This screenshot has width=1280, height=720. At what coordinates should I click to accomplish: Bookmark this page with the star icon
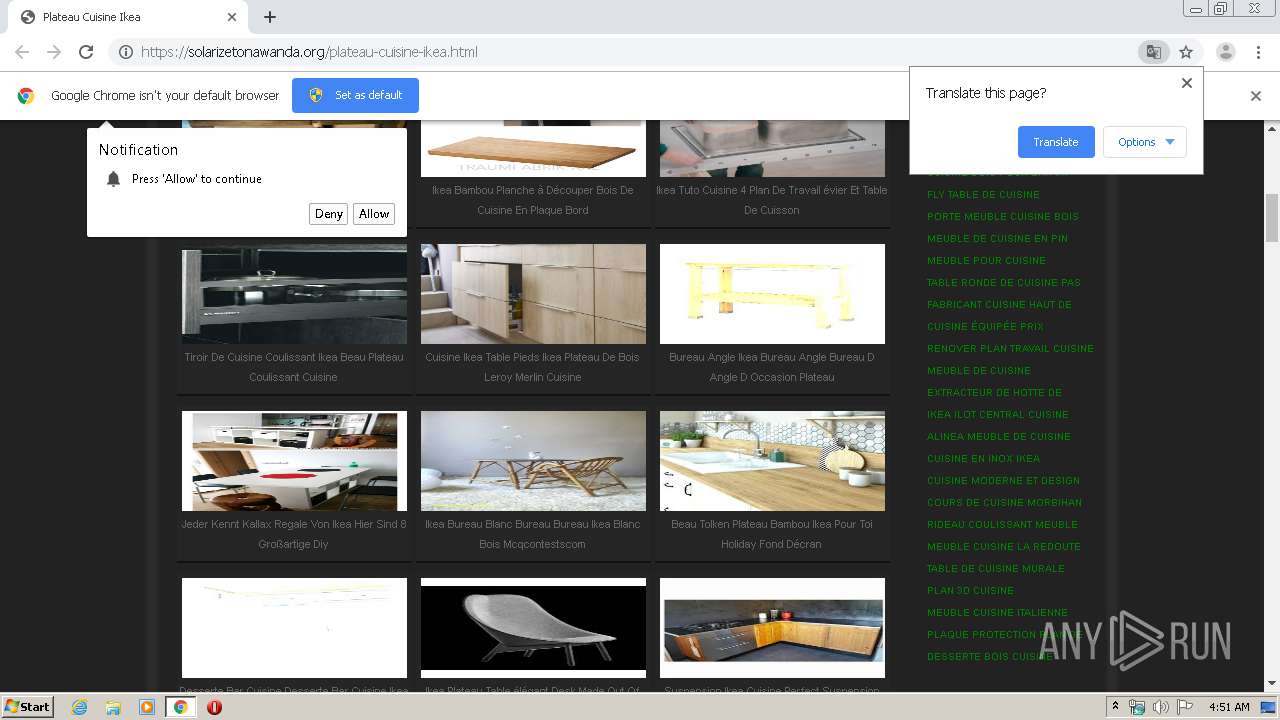pyautogui.click(x=1186, y=52)
